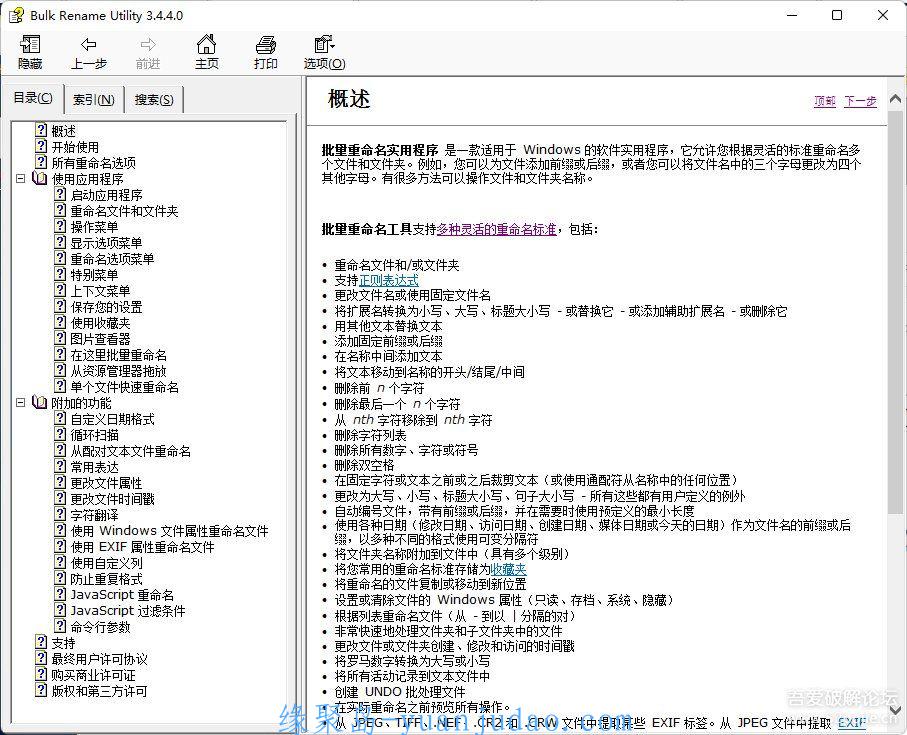
Task: Click the page icon beside 自定义日期格式
Action: [x=60, y=419]
